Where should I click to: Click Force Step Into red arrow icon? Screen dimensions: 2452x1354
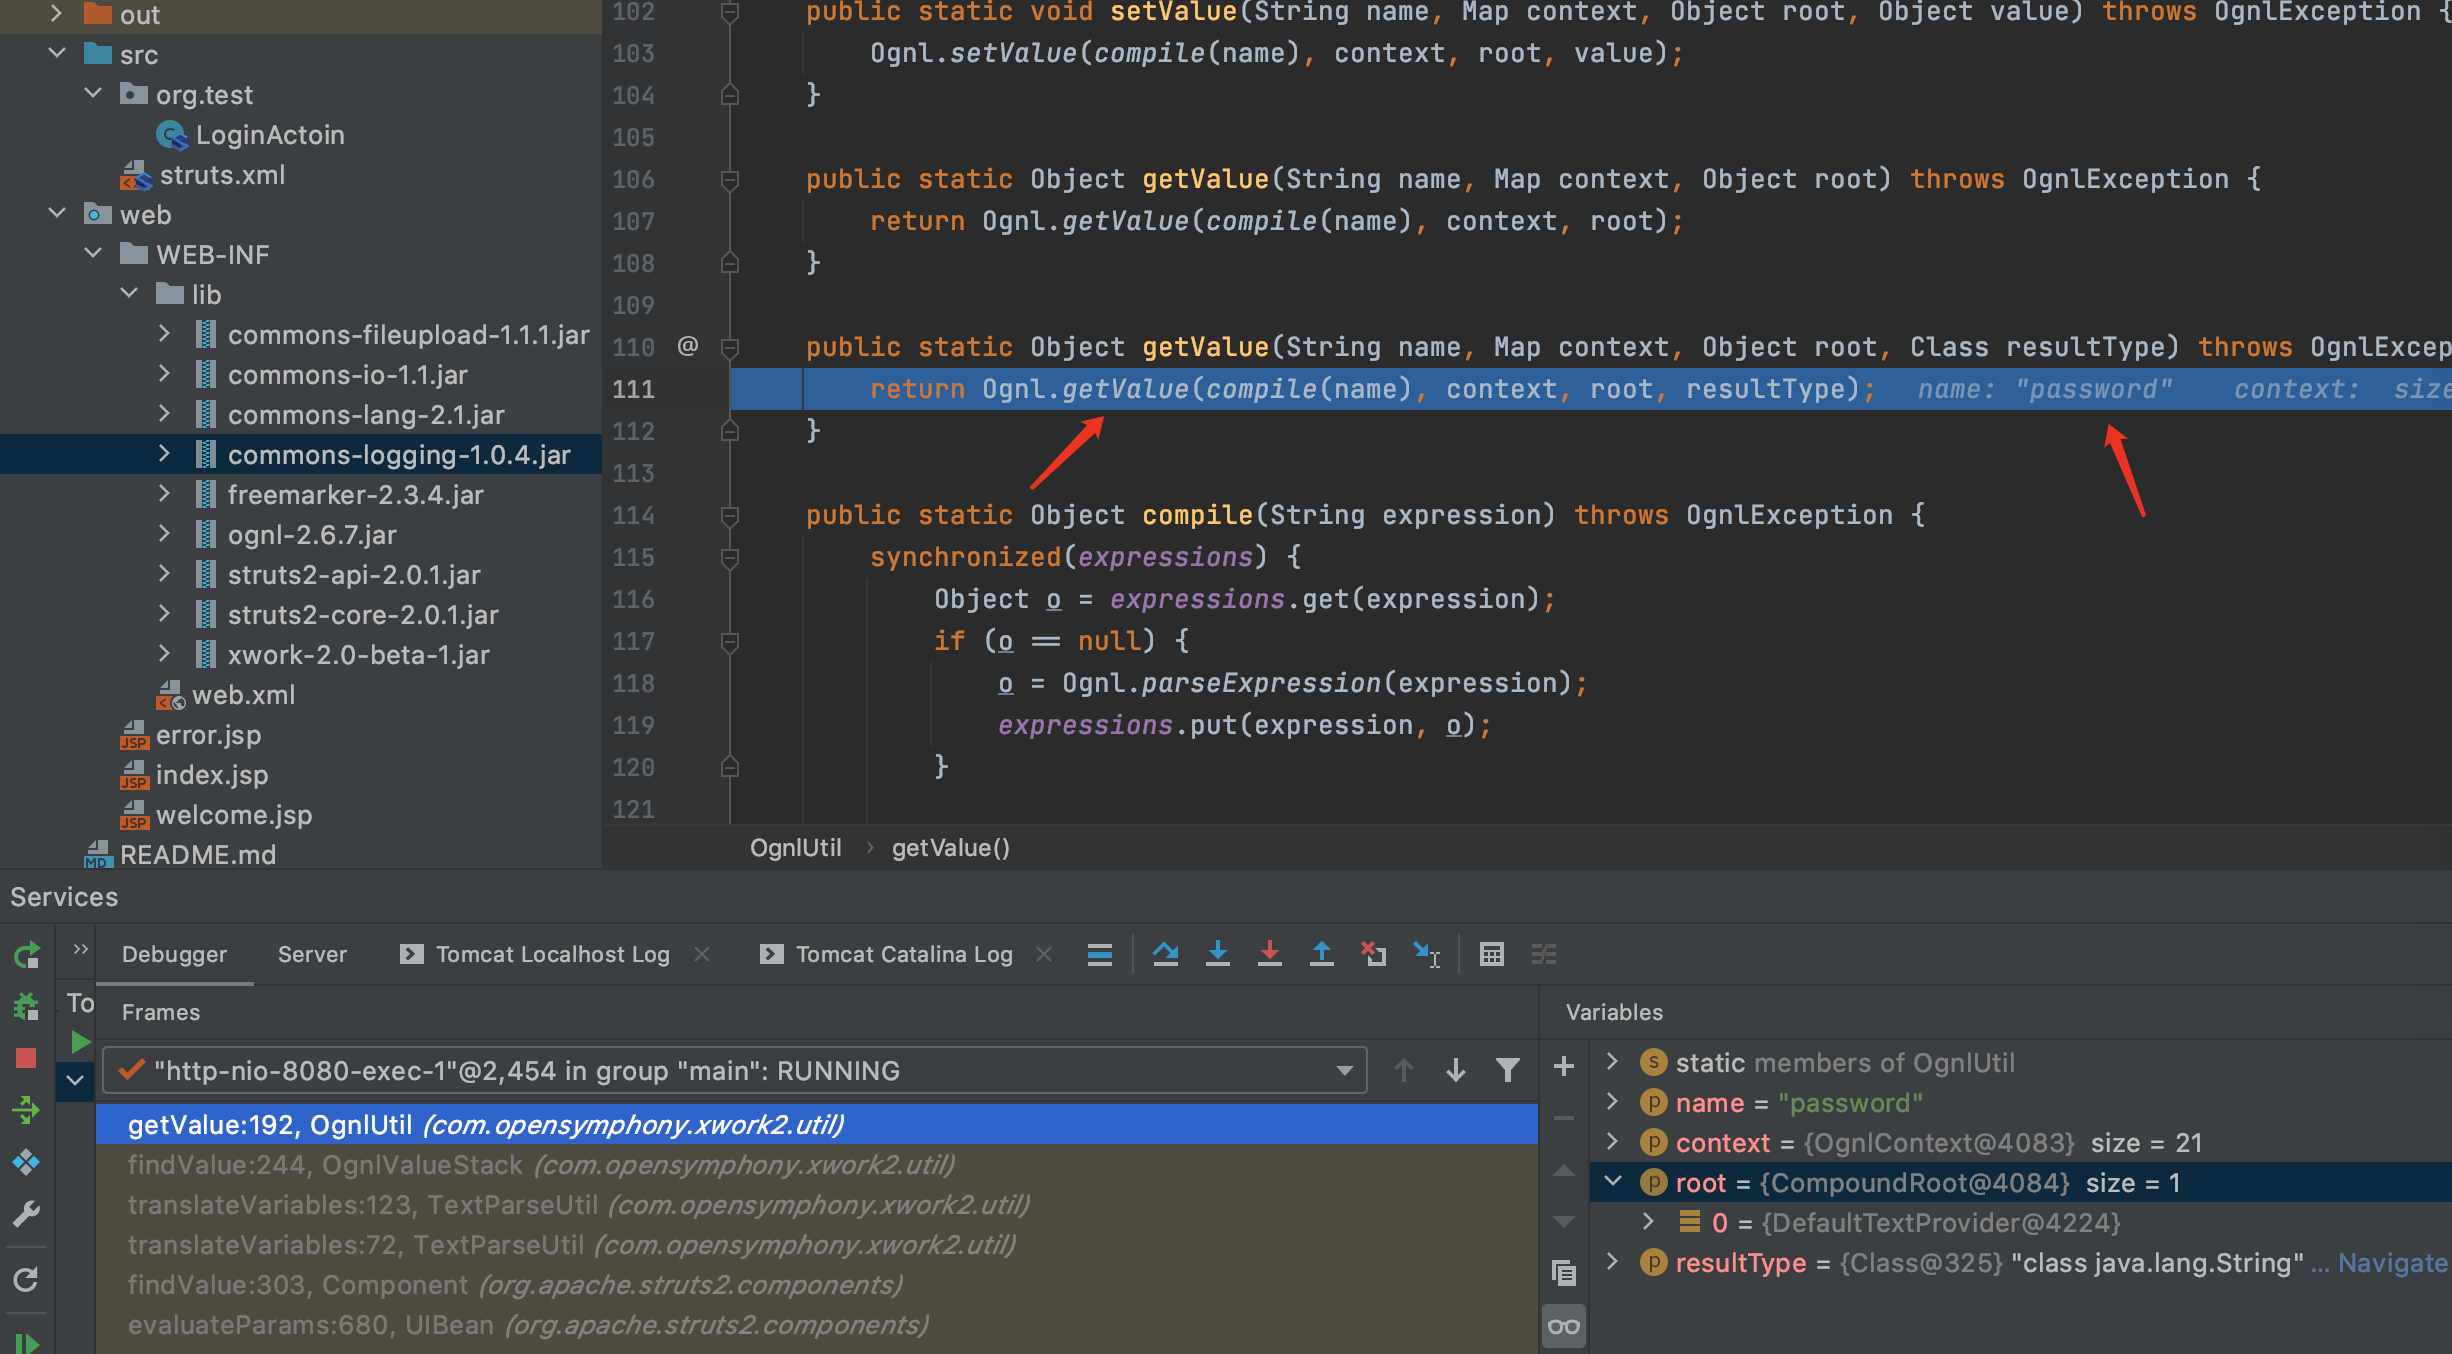(1270, 954)
